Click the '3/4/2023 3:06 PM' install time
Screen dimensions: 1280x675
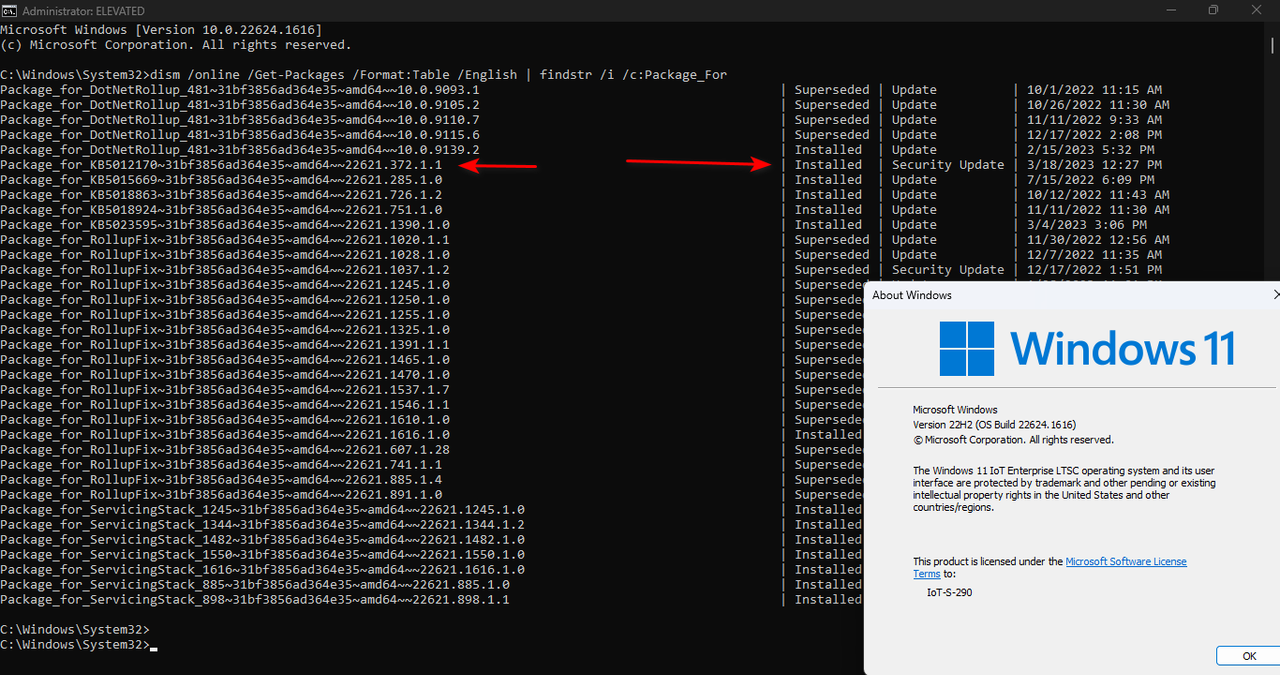[1085, 225]
